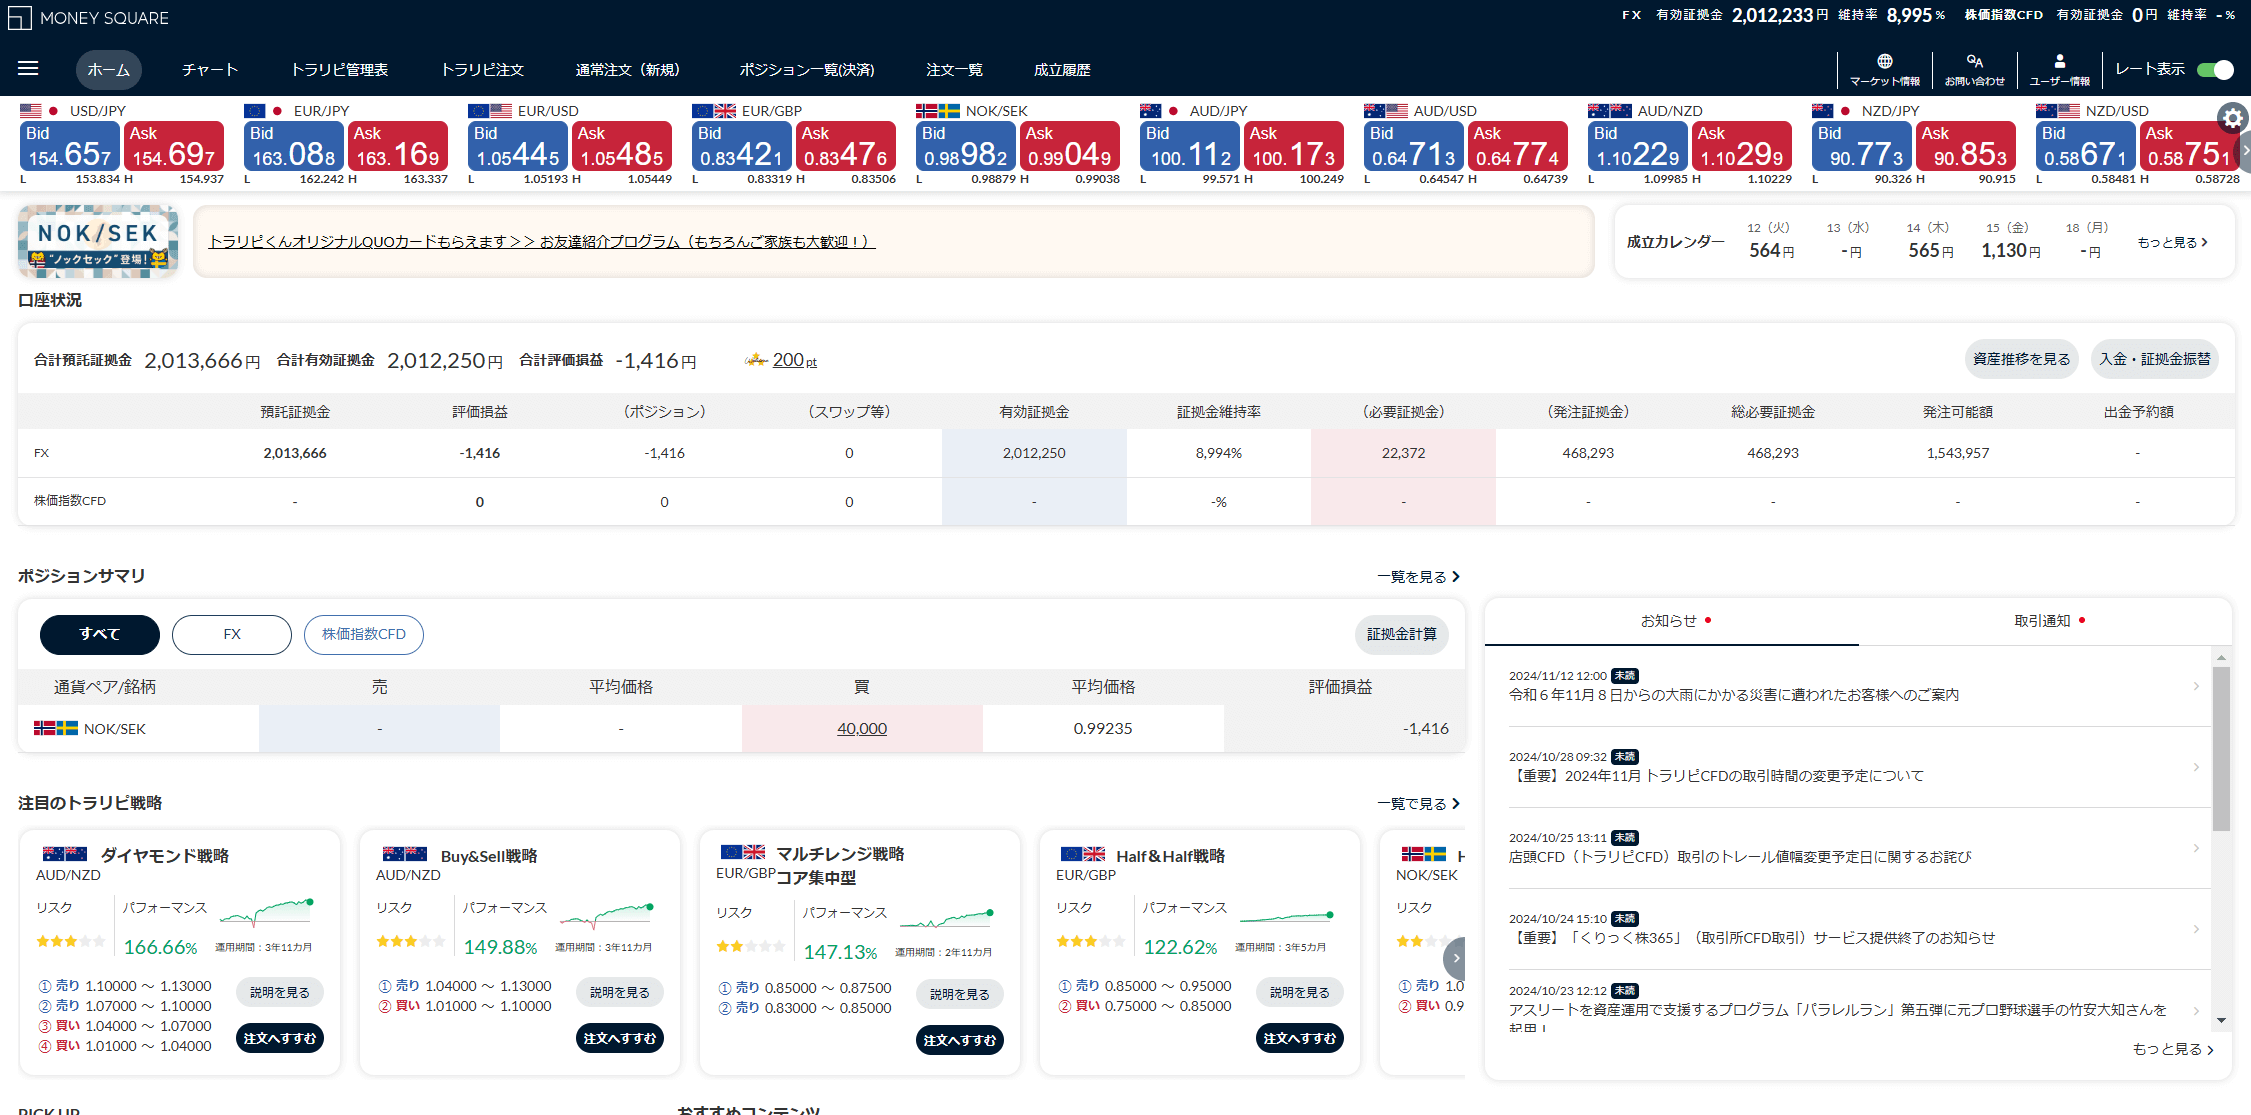Click the USD/JPY Bid price tile
2251x1115 pixels.
pos(70,146)
